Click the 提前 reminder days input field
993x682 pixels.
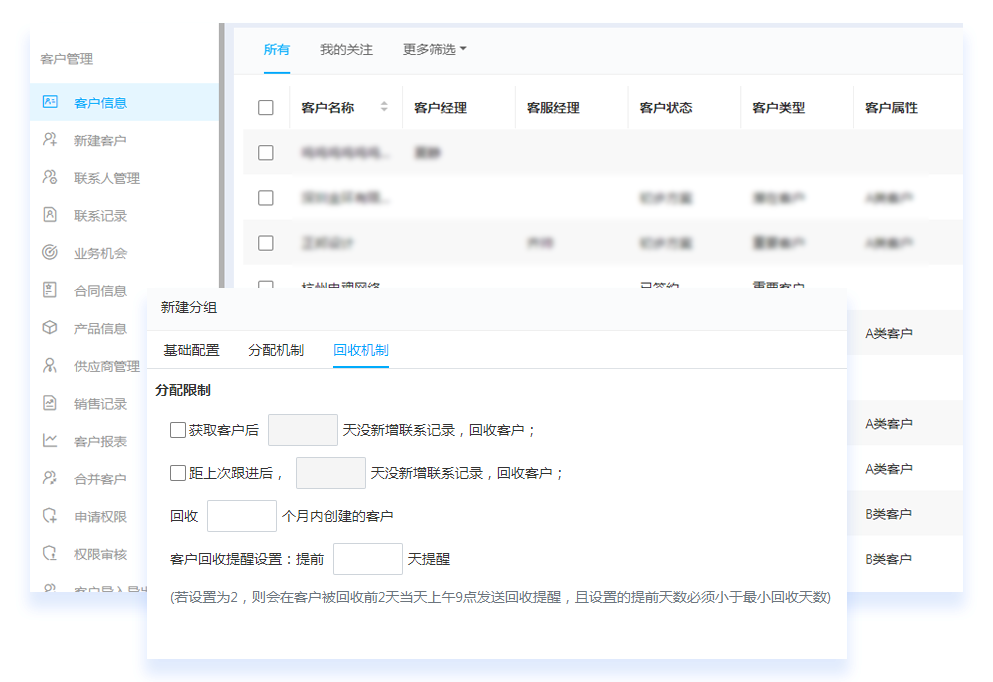[x=367, y=559]
